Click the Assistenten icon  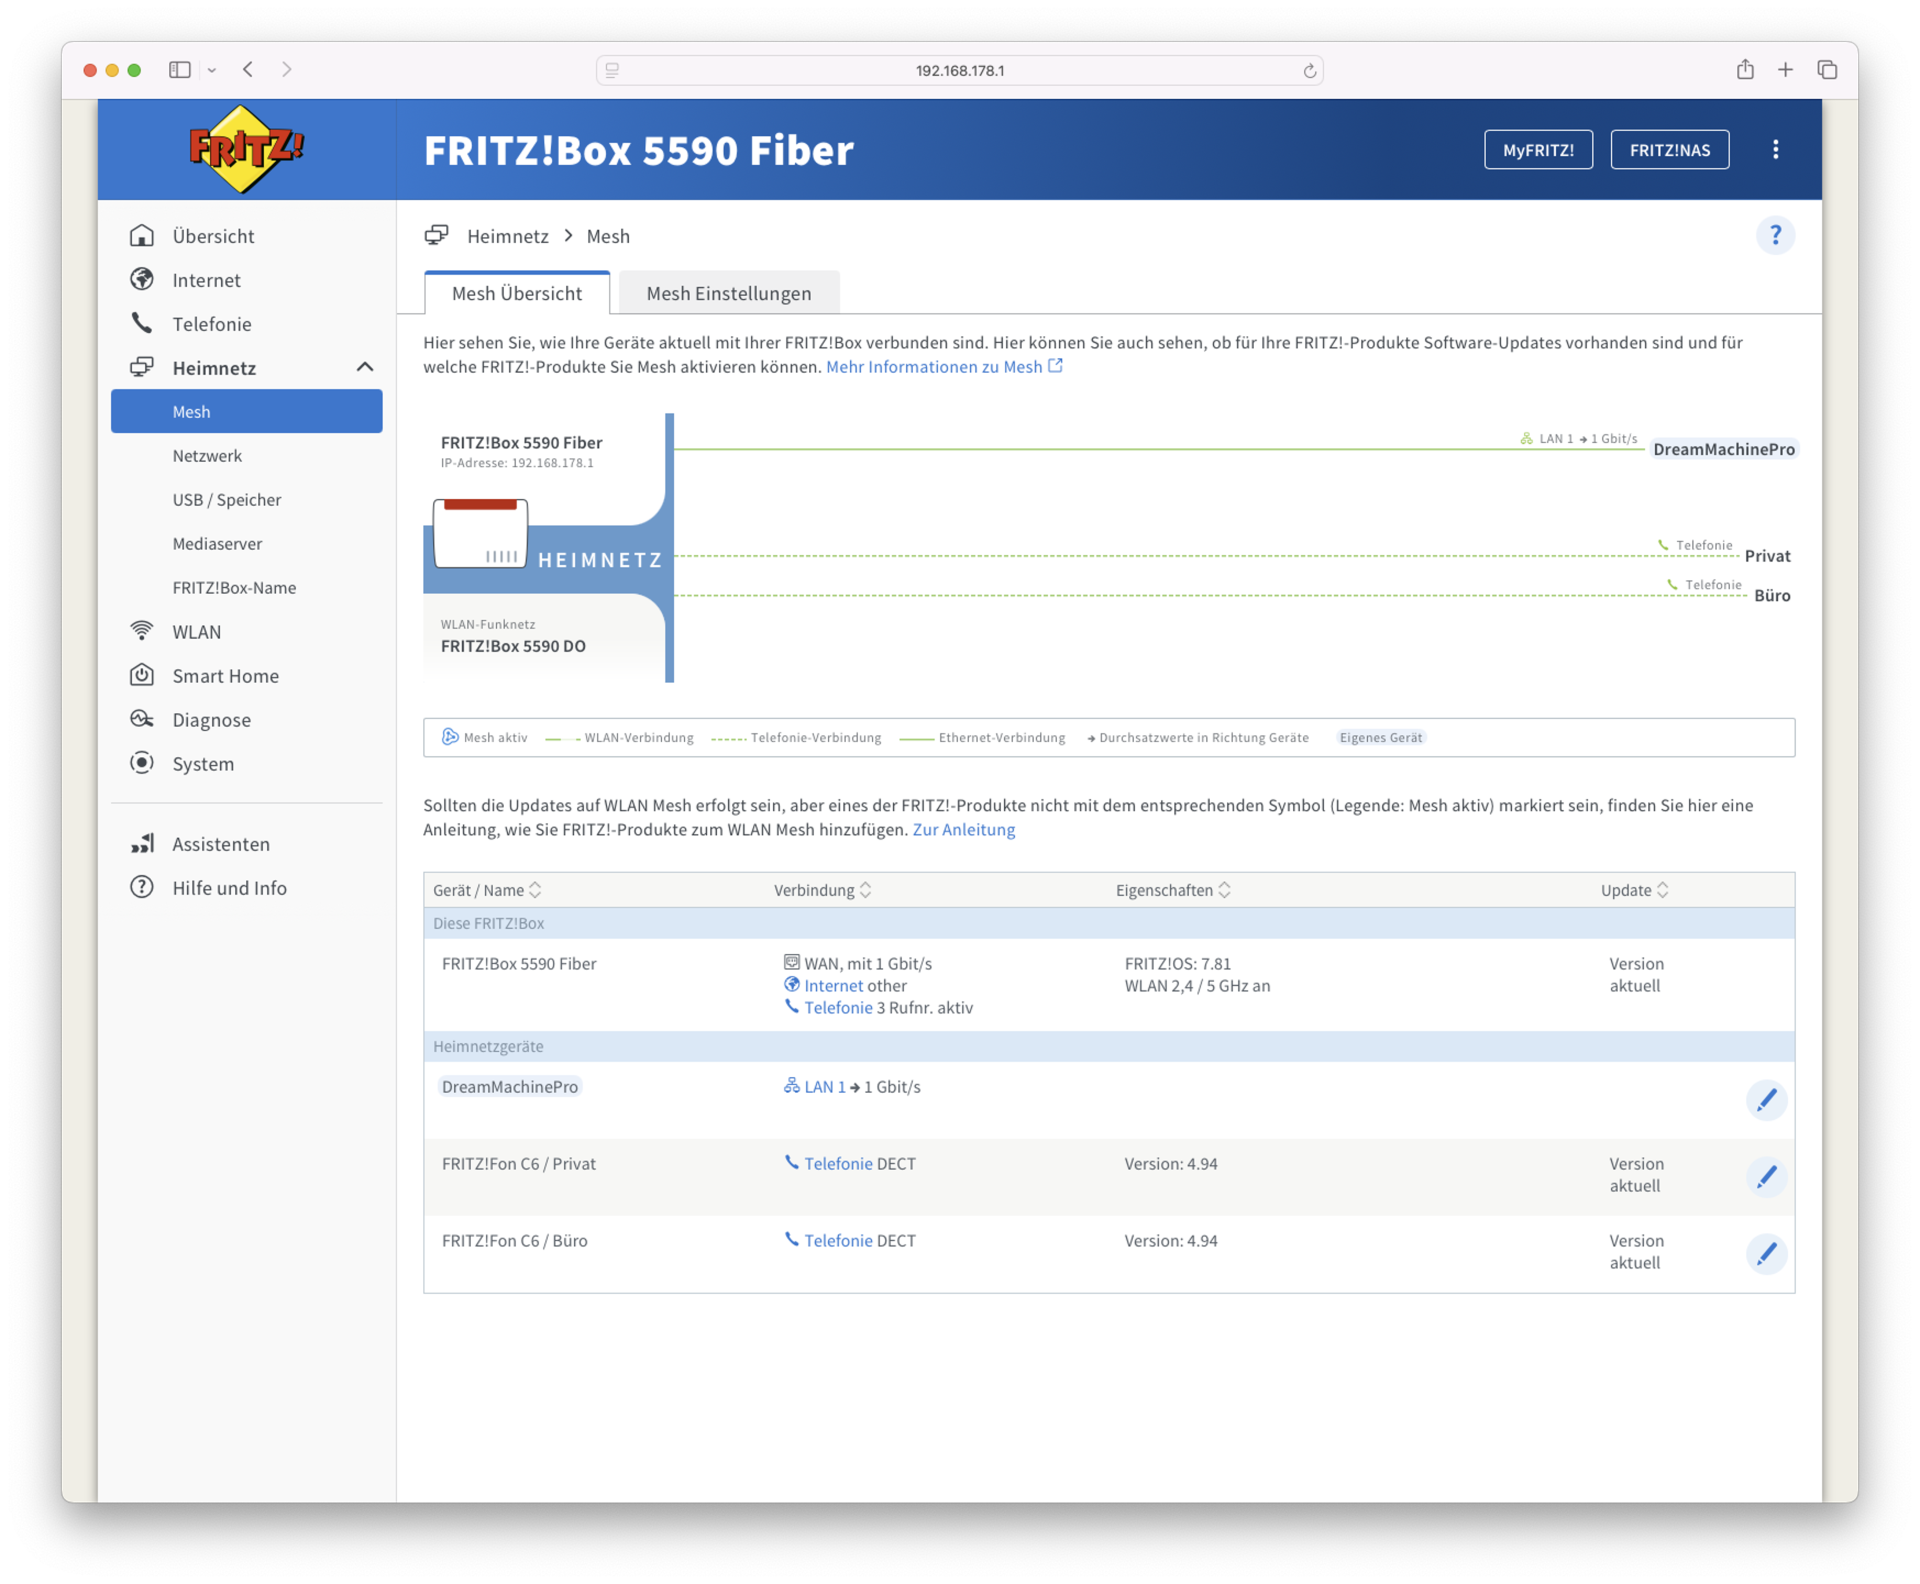(142, 843)
